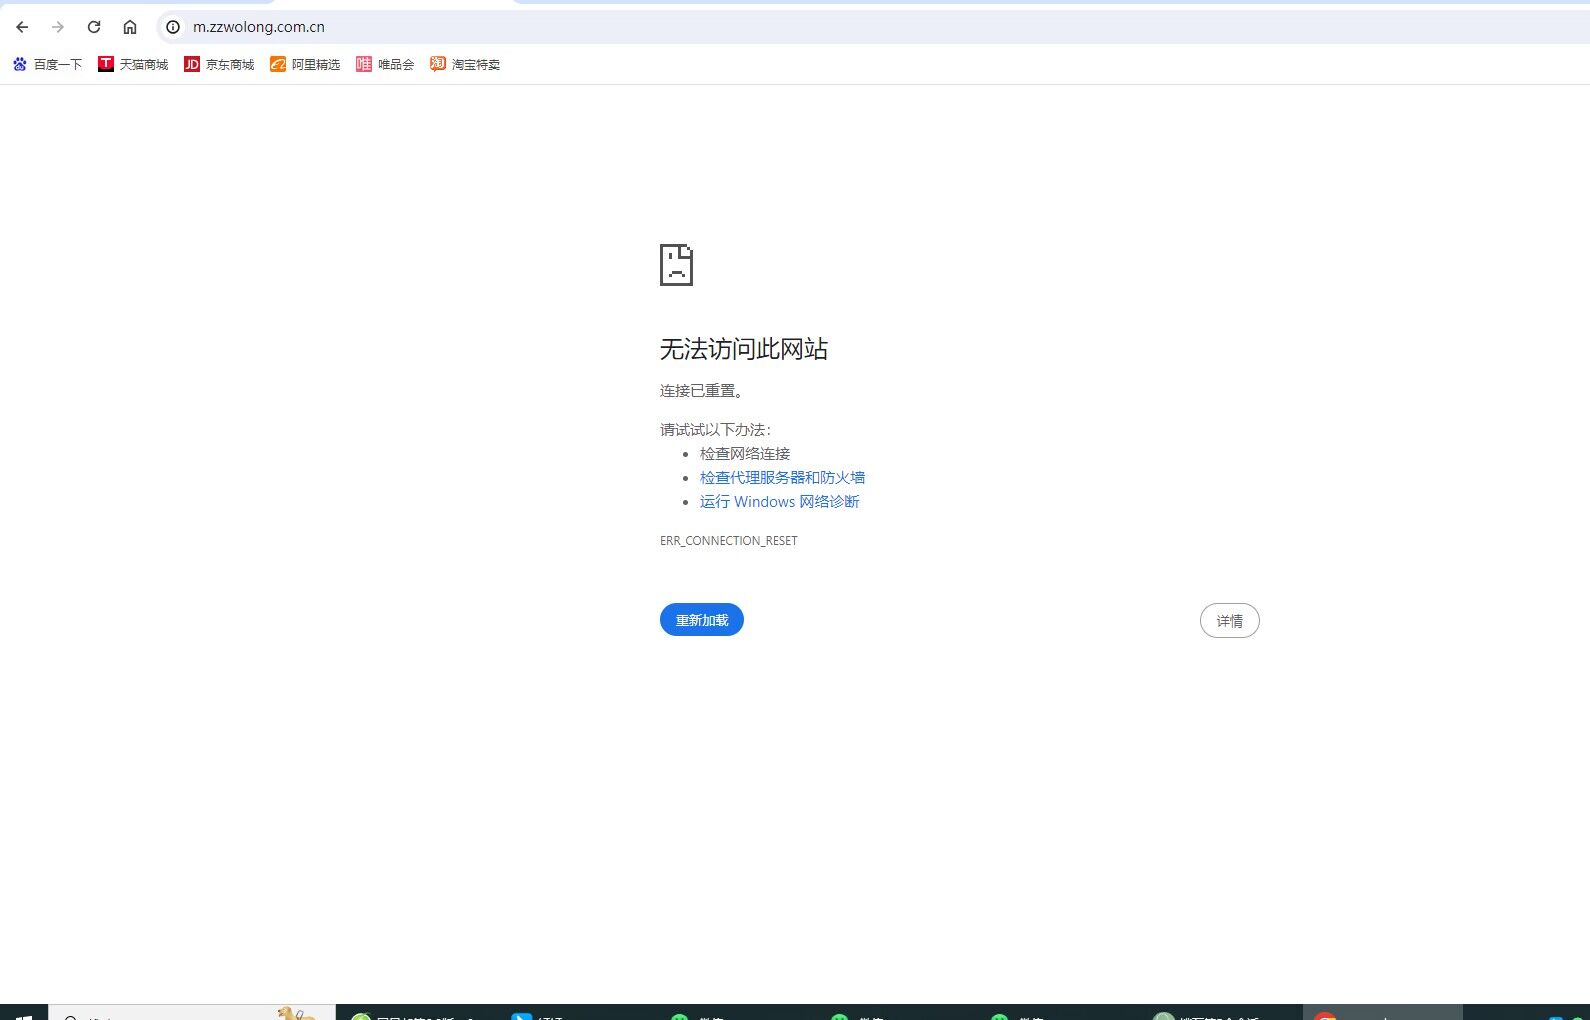Open the 天猫商城 bookmark
Viewport: 1590px width, 1020px height.
pos(133,64)
